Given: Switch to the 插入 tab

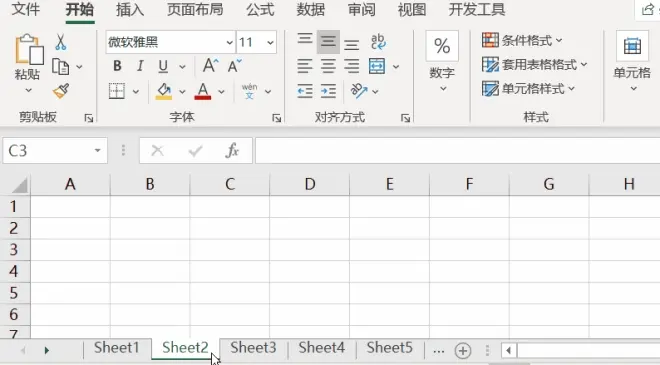Looking at the screenshot, I should coord(130,9).
